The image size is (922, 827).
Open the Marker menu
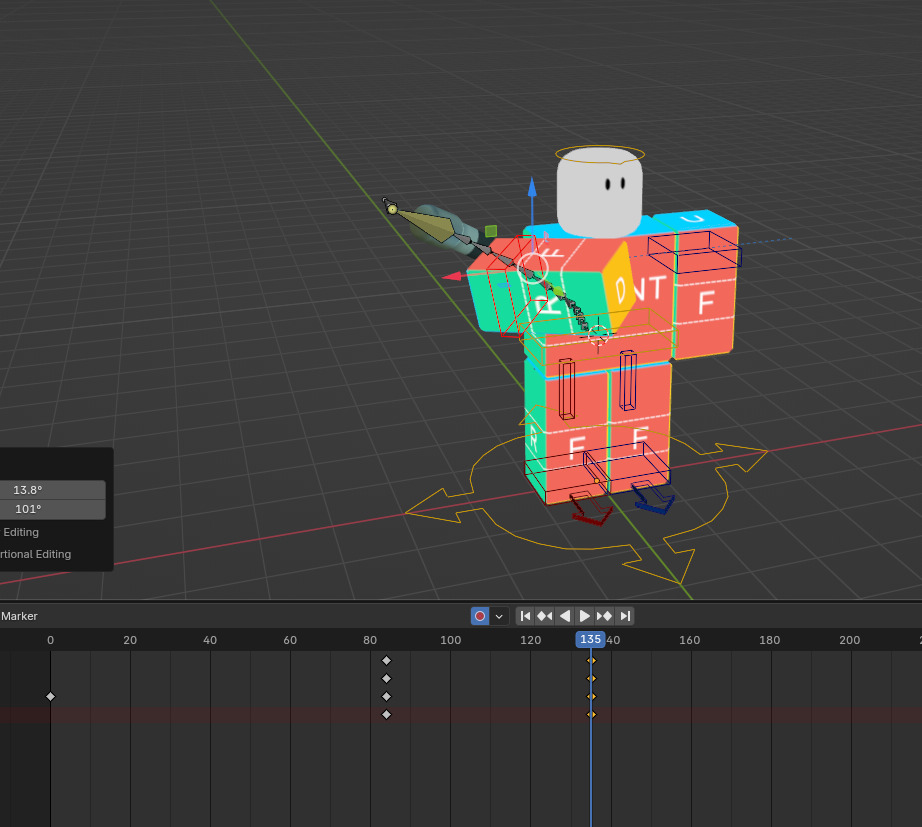point(18,616)
